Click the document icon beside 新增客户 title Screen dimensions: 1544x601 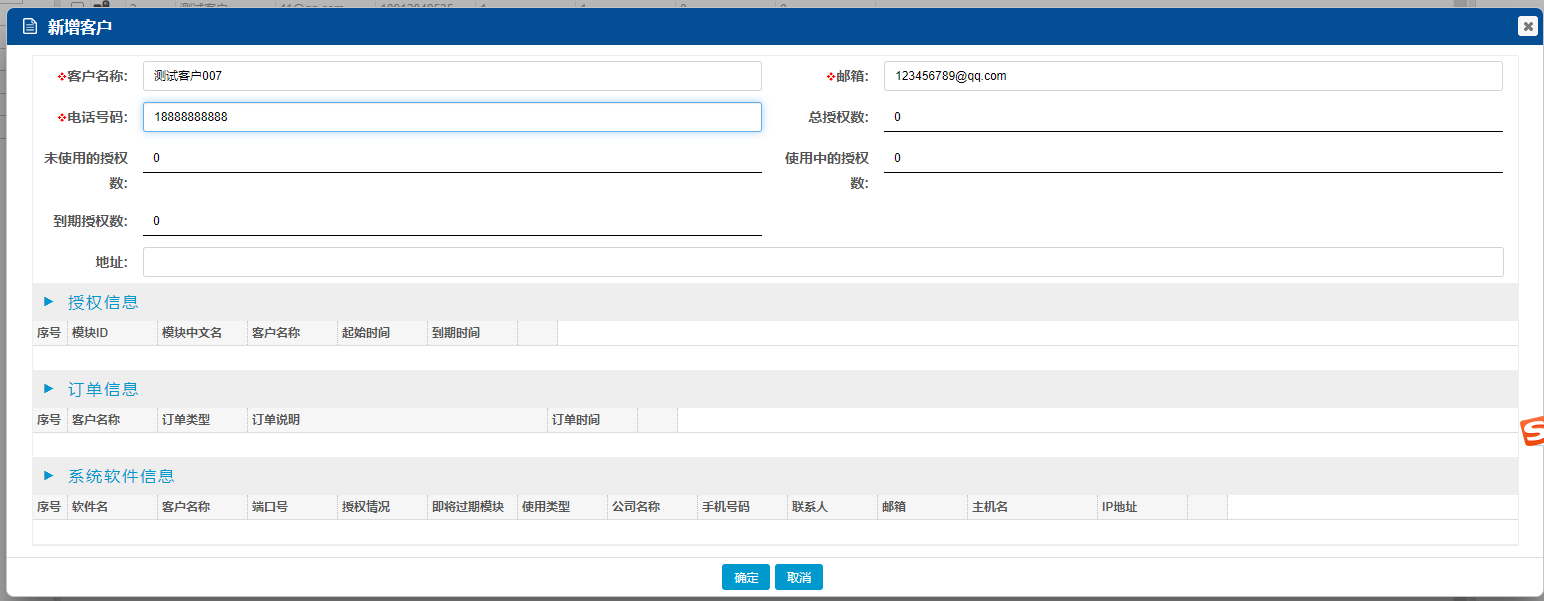(x=30, y=27)
